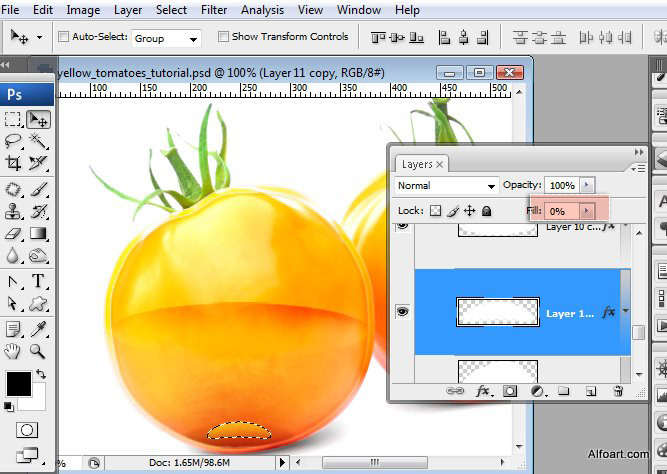The image size is (667, 474).
Task: Open the Normal blend mode dropdown
Action: pyautogui.click(x=446, y=186)
